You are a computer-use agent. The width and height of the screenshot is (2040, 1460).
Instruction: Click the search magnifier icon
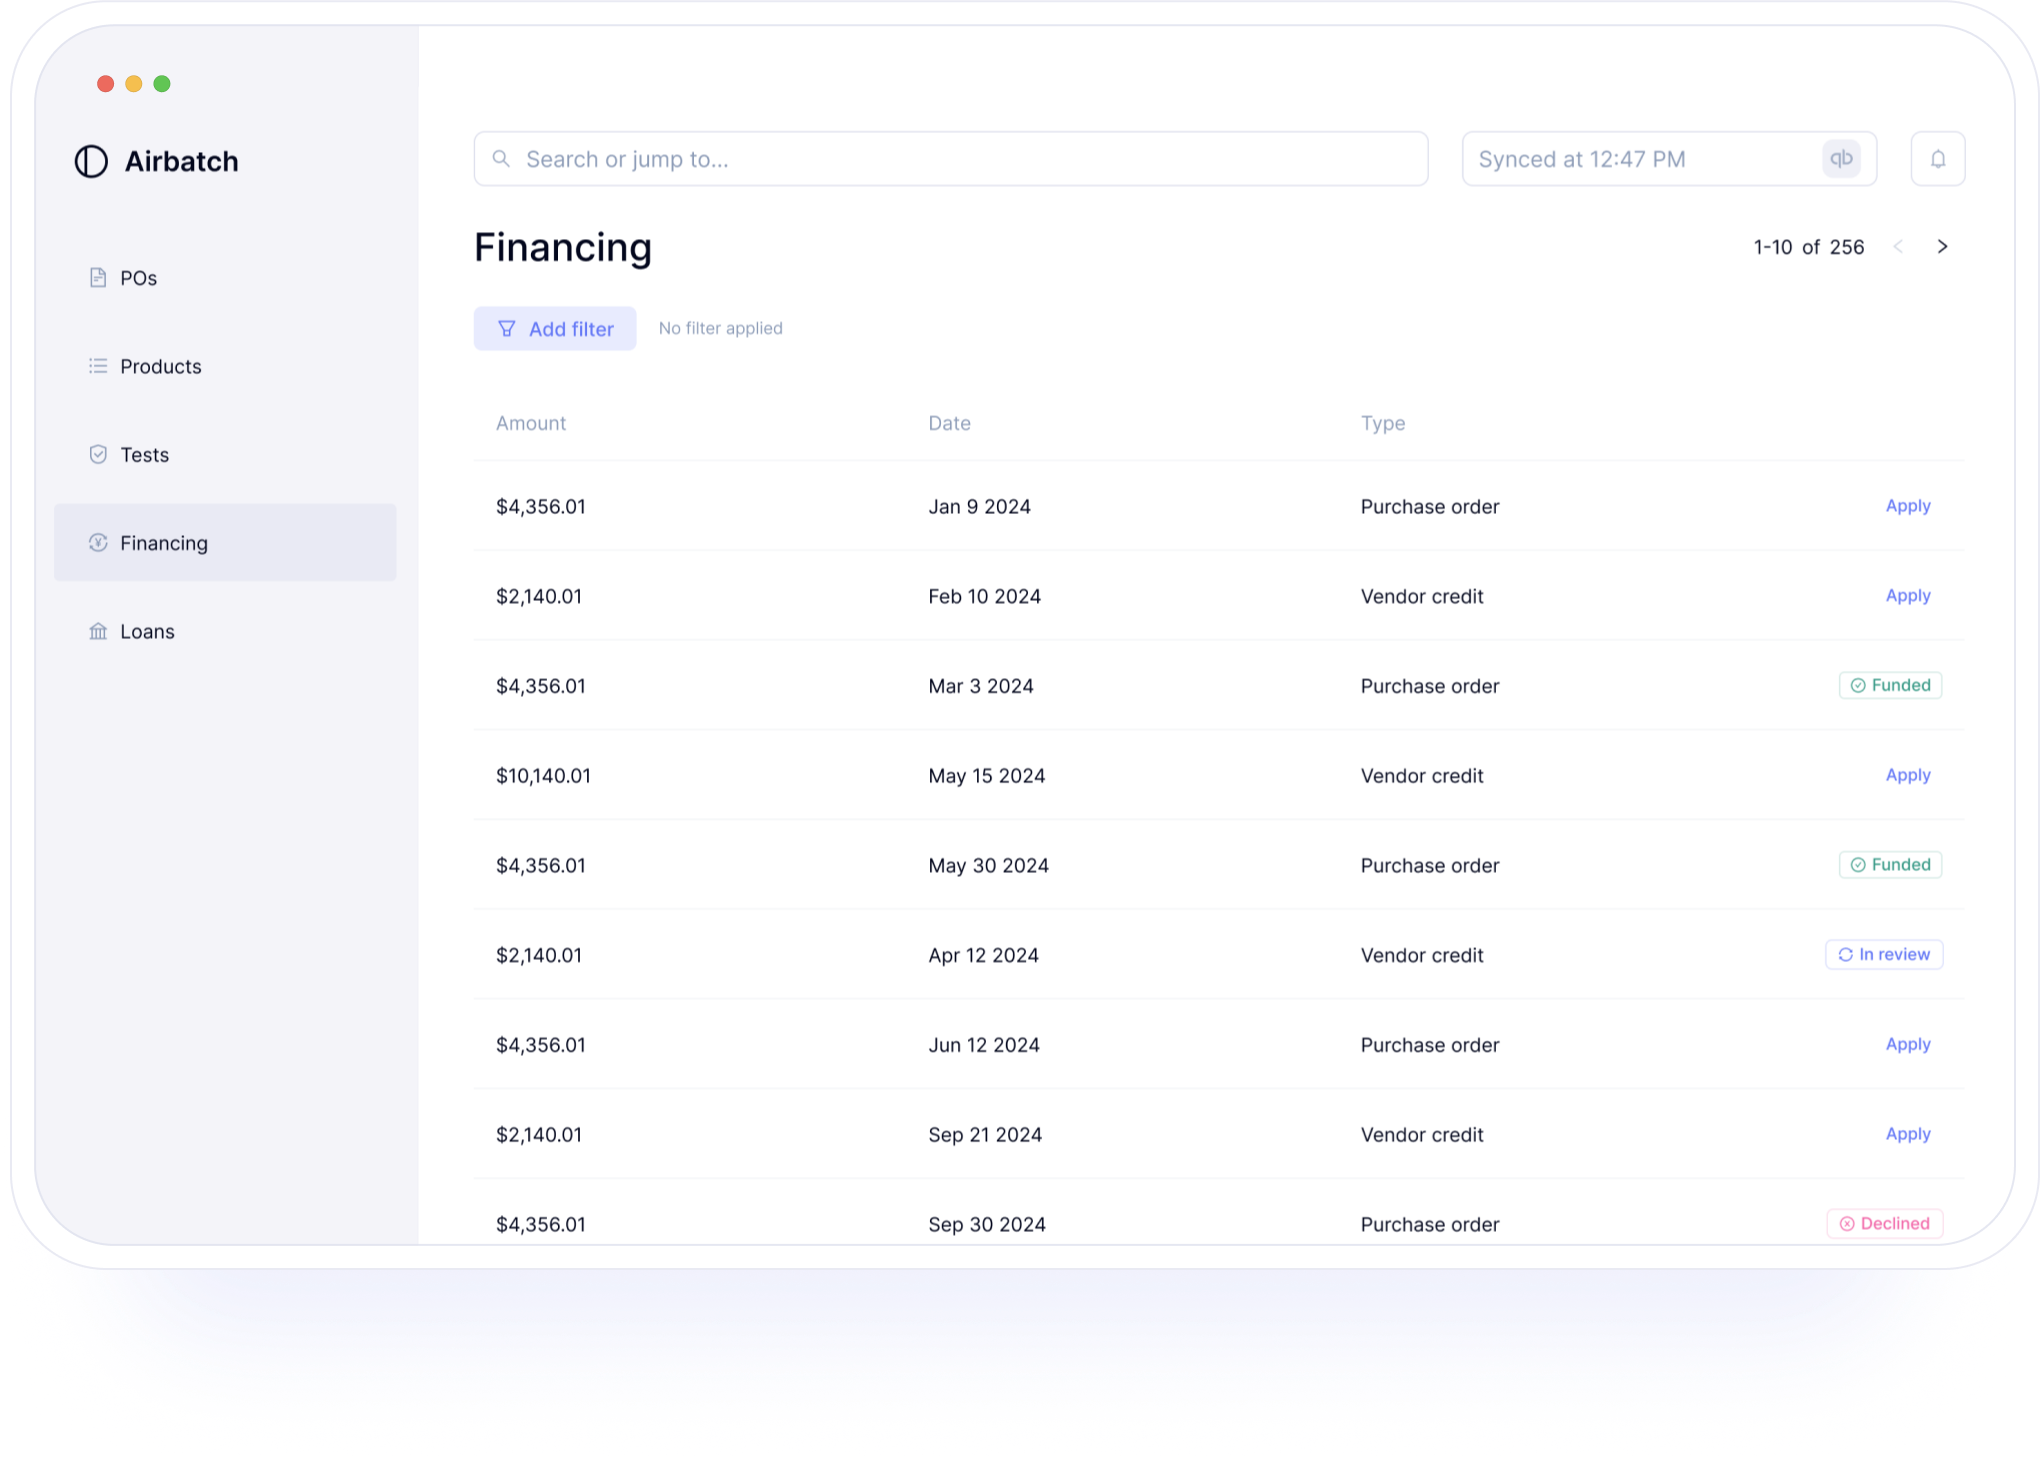tap(501, 158)
